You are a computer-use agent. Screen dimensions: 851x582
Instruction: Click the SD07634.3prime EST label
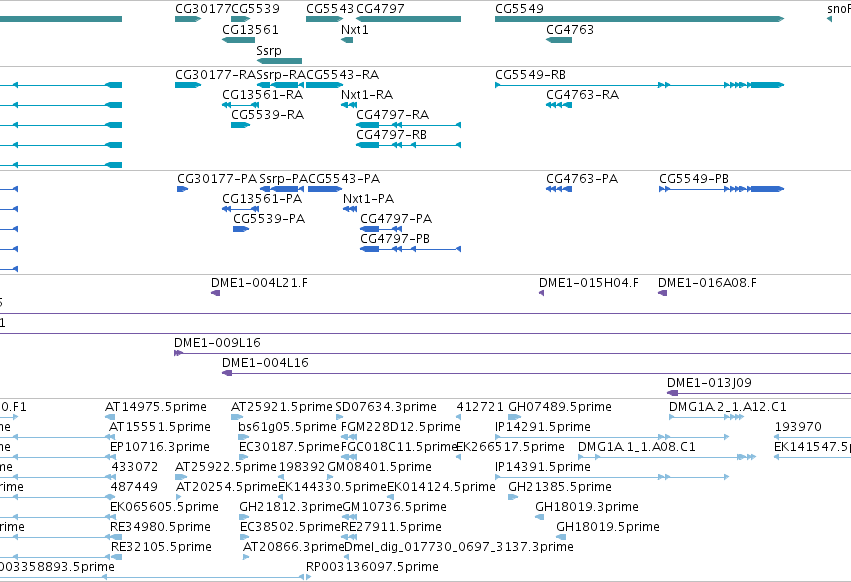pyautogui.click(x=386, y=407)
